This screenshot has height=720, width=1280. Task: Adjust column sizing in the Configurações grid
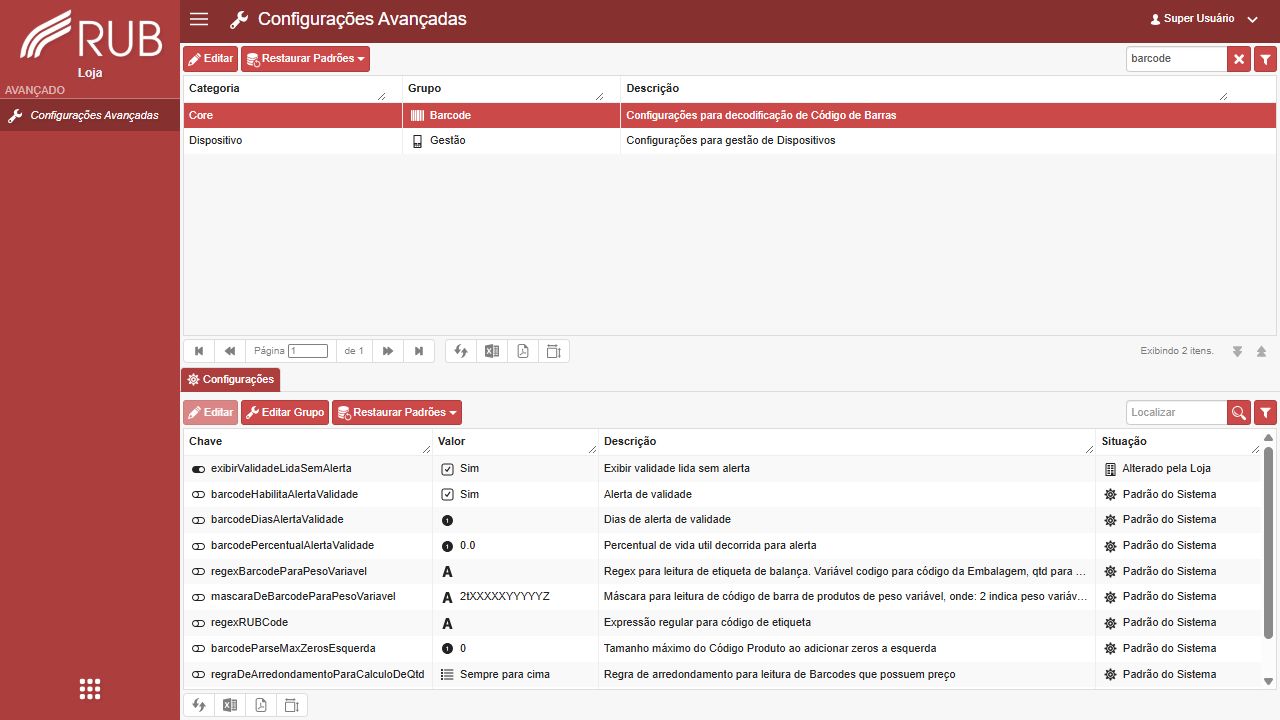[292, 705]
